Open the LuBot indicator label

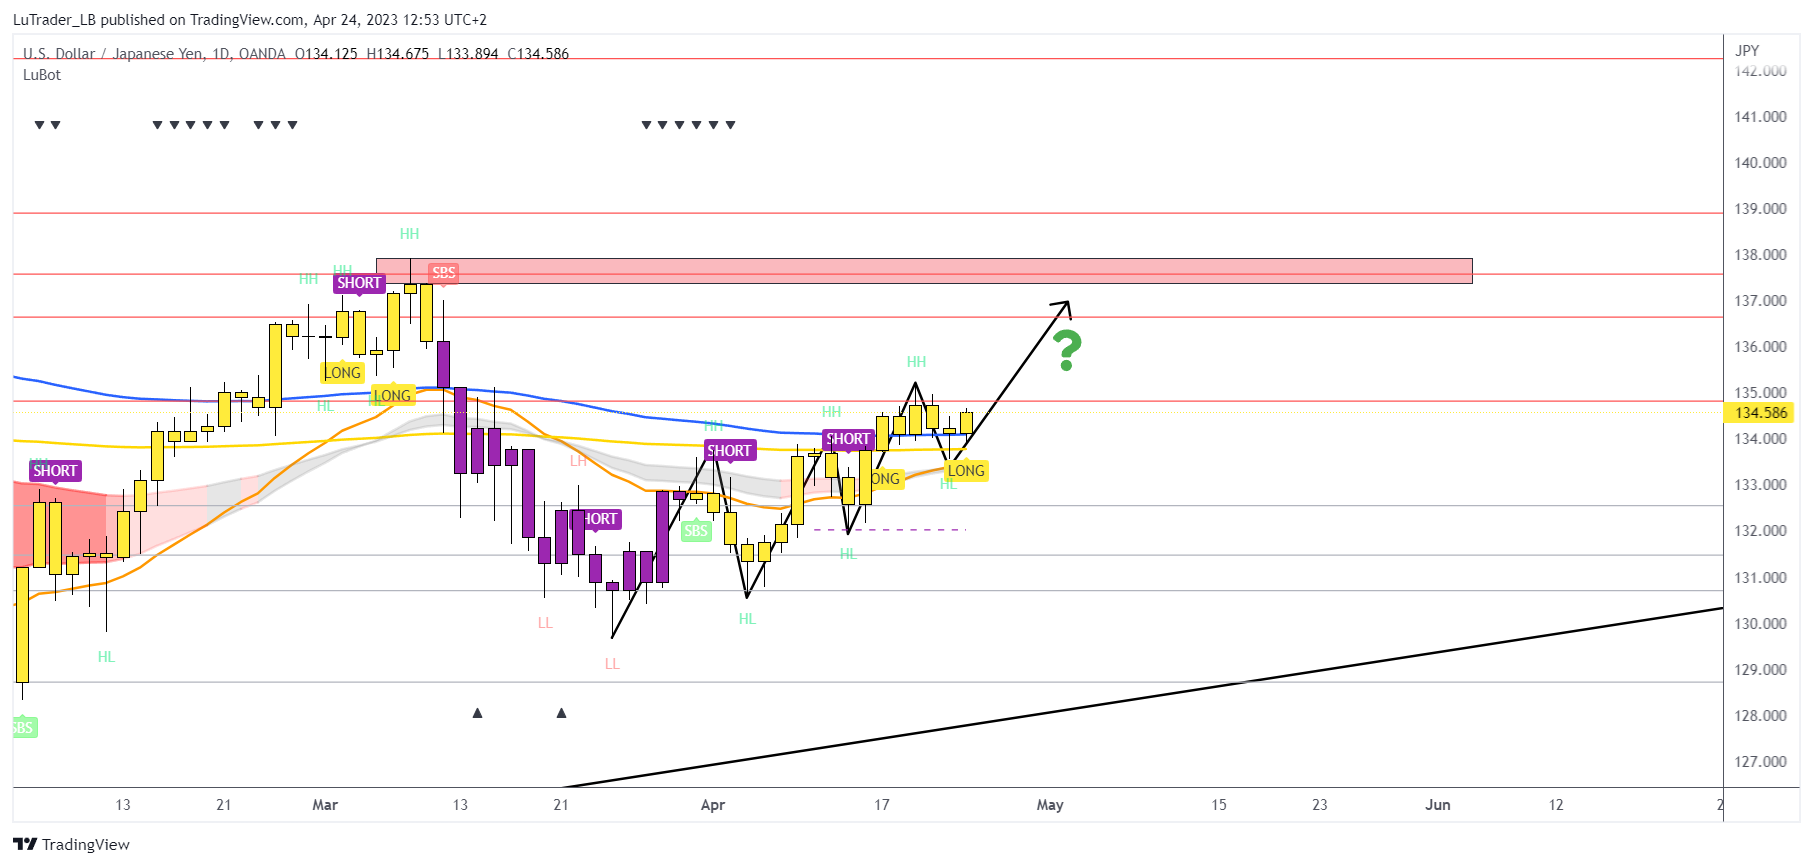42,75
